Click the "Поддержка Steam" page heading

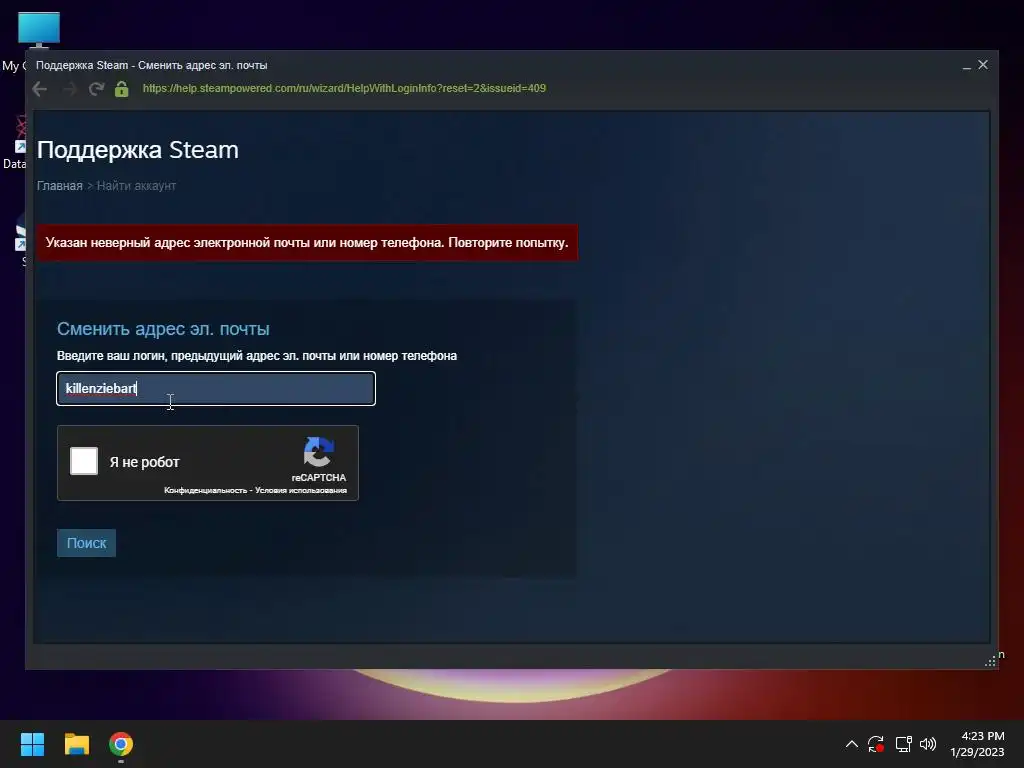tap(138, 150)
